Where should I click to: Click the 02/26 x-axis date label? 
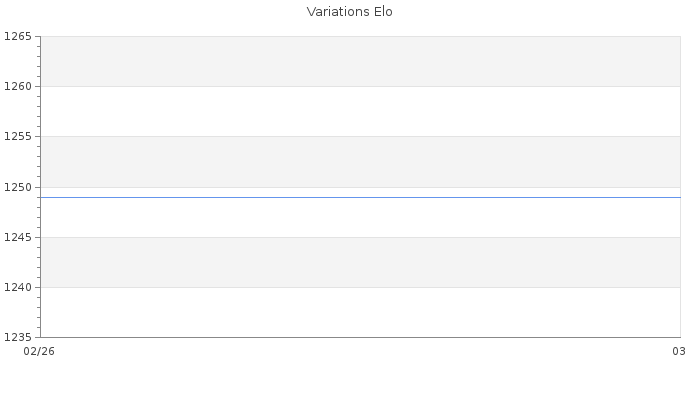pos(39,351)
